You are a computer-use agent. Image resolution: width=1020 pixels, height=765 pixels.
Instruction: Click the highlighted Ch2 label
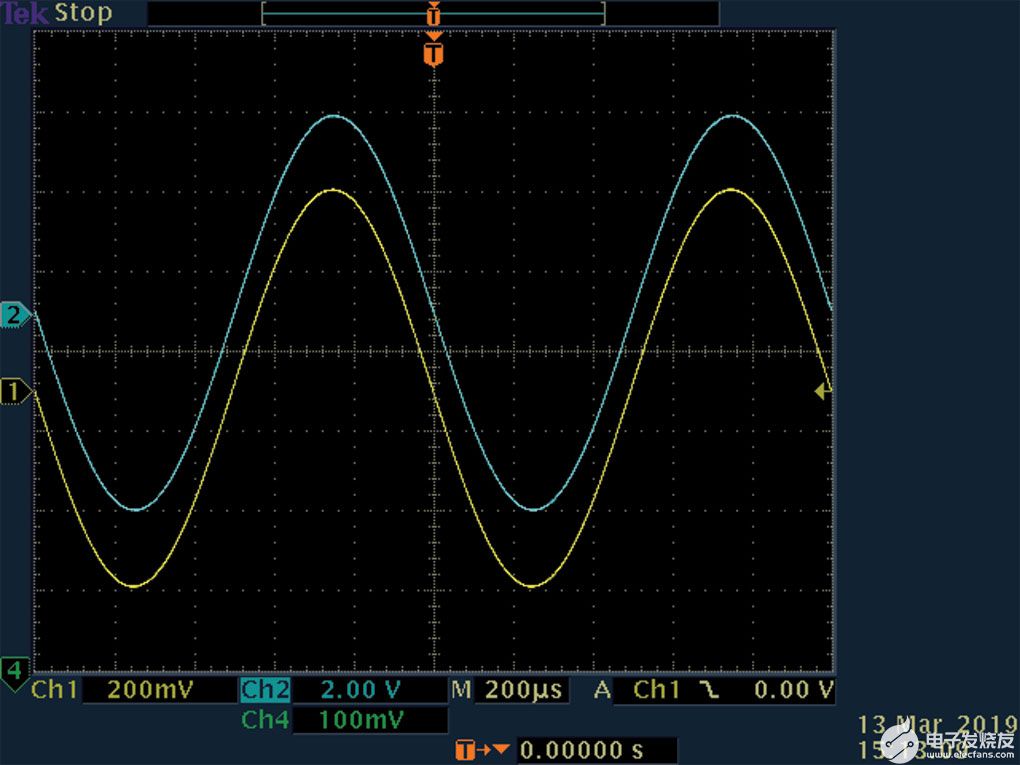click(265, 690)
